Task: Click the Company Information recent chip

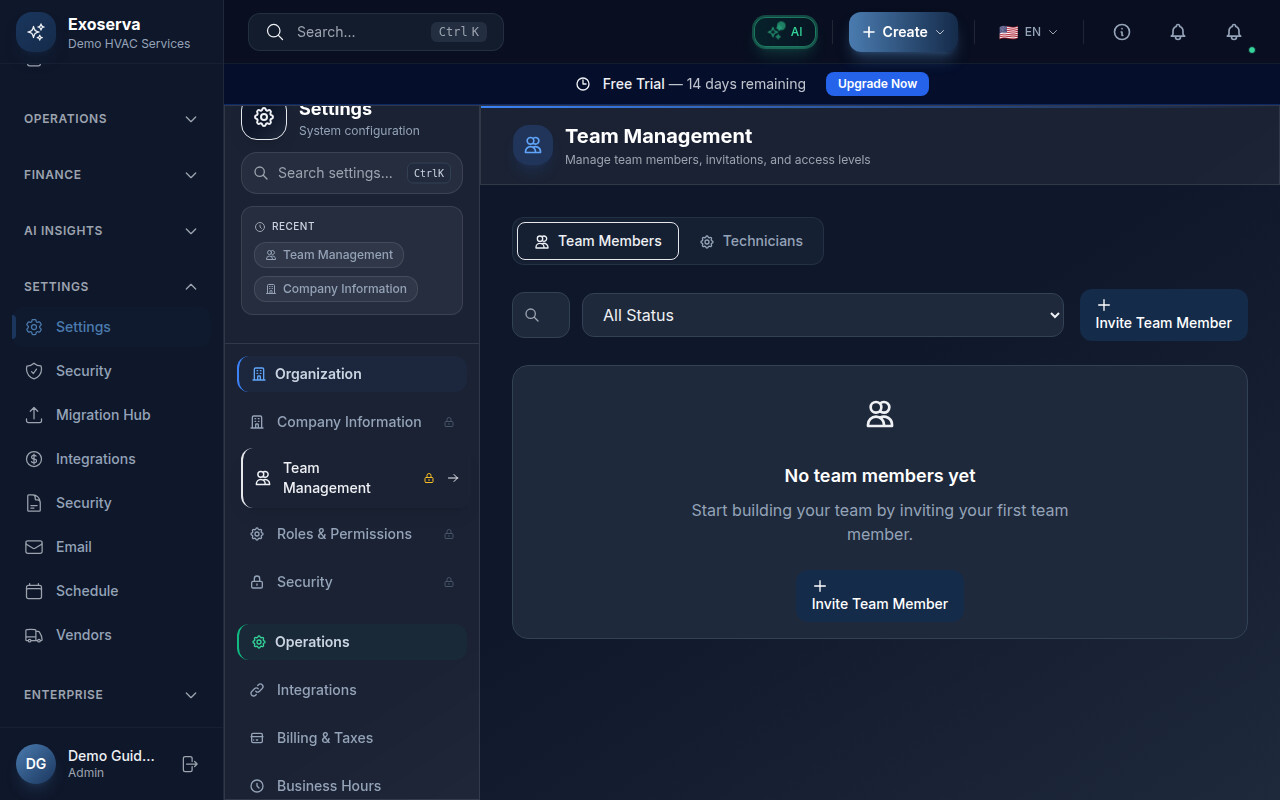Action: point(335,289)
